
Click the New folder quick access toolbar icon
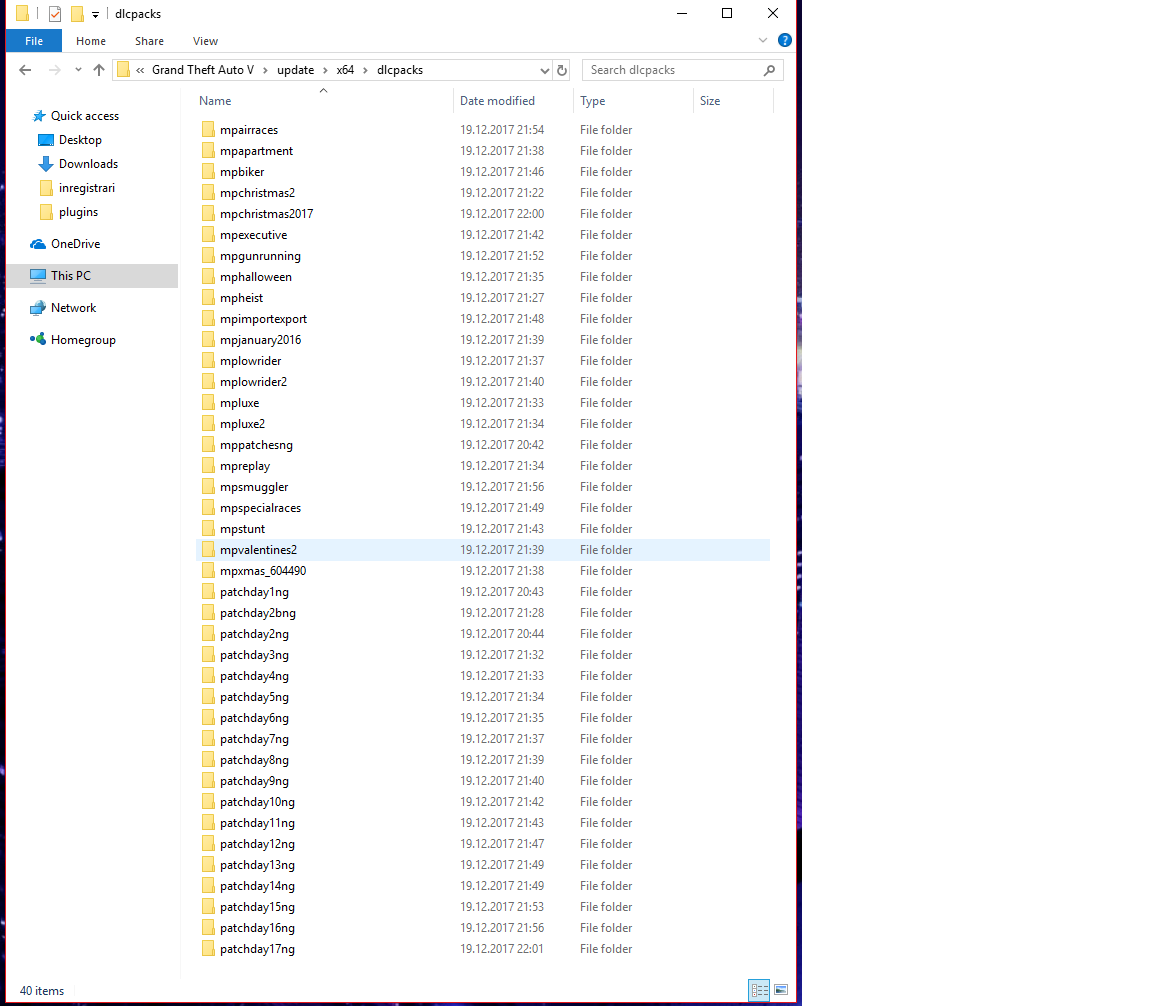tap(77, 14)
